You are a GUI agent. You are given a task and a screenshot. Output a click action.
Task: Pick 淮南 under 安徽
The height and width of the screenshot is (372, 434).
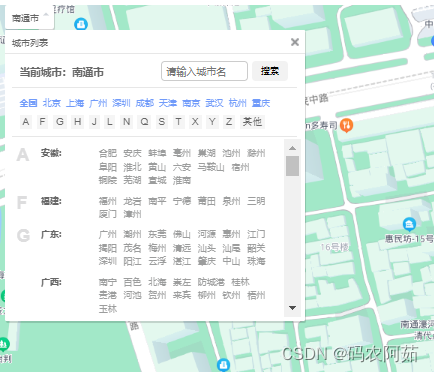coord(182,180)
